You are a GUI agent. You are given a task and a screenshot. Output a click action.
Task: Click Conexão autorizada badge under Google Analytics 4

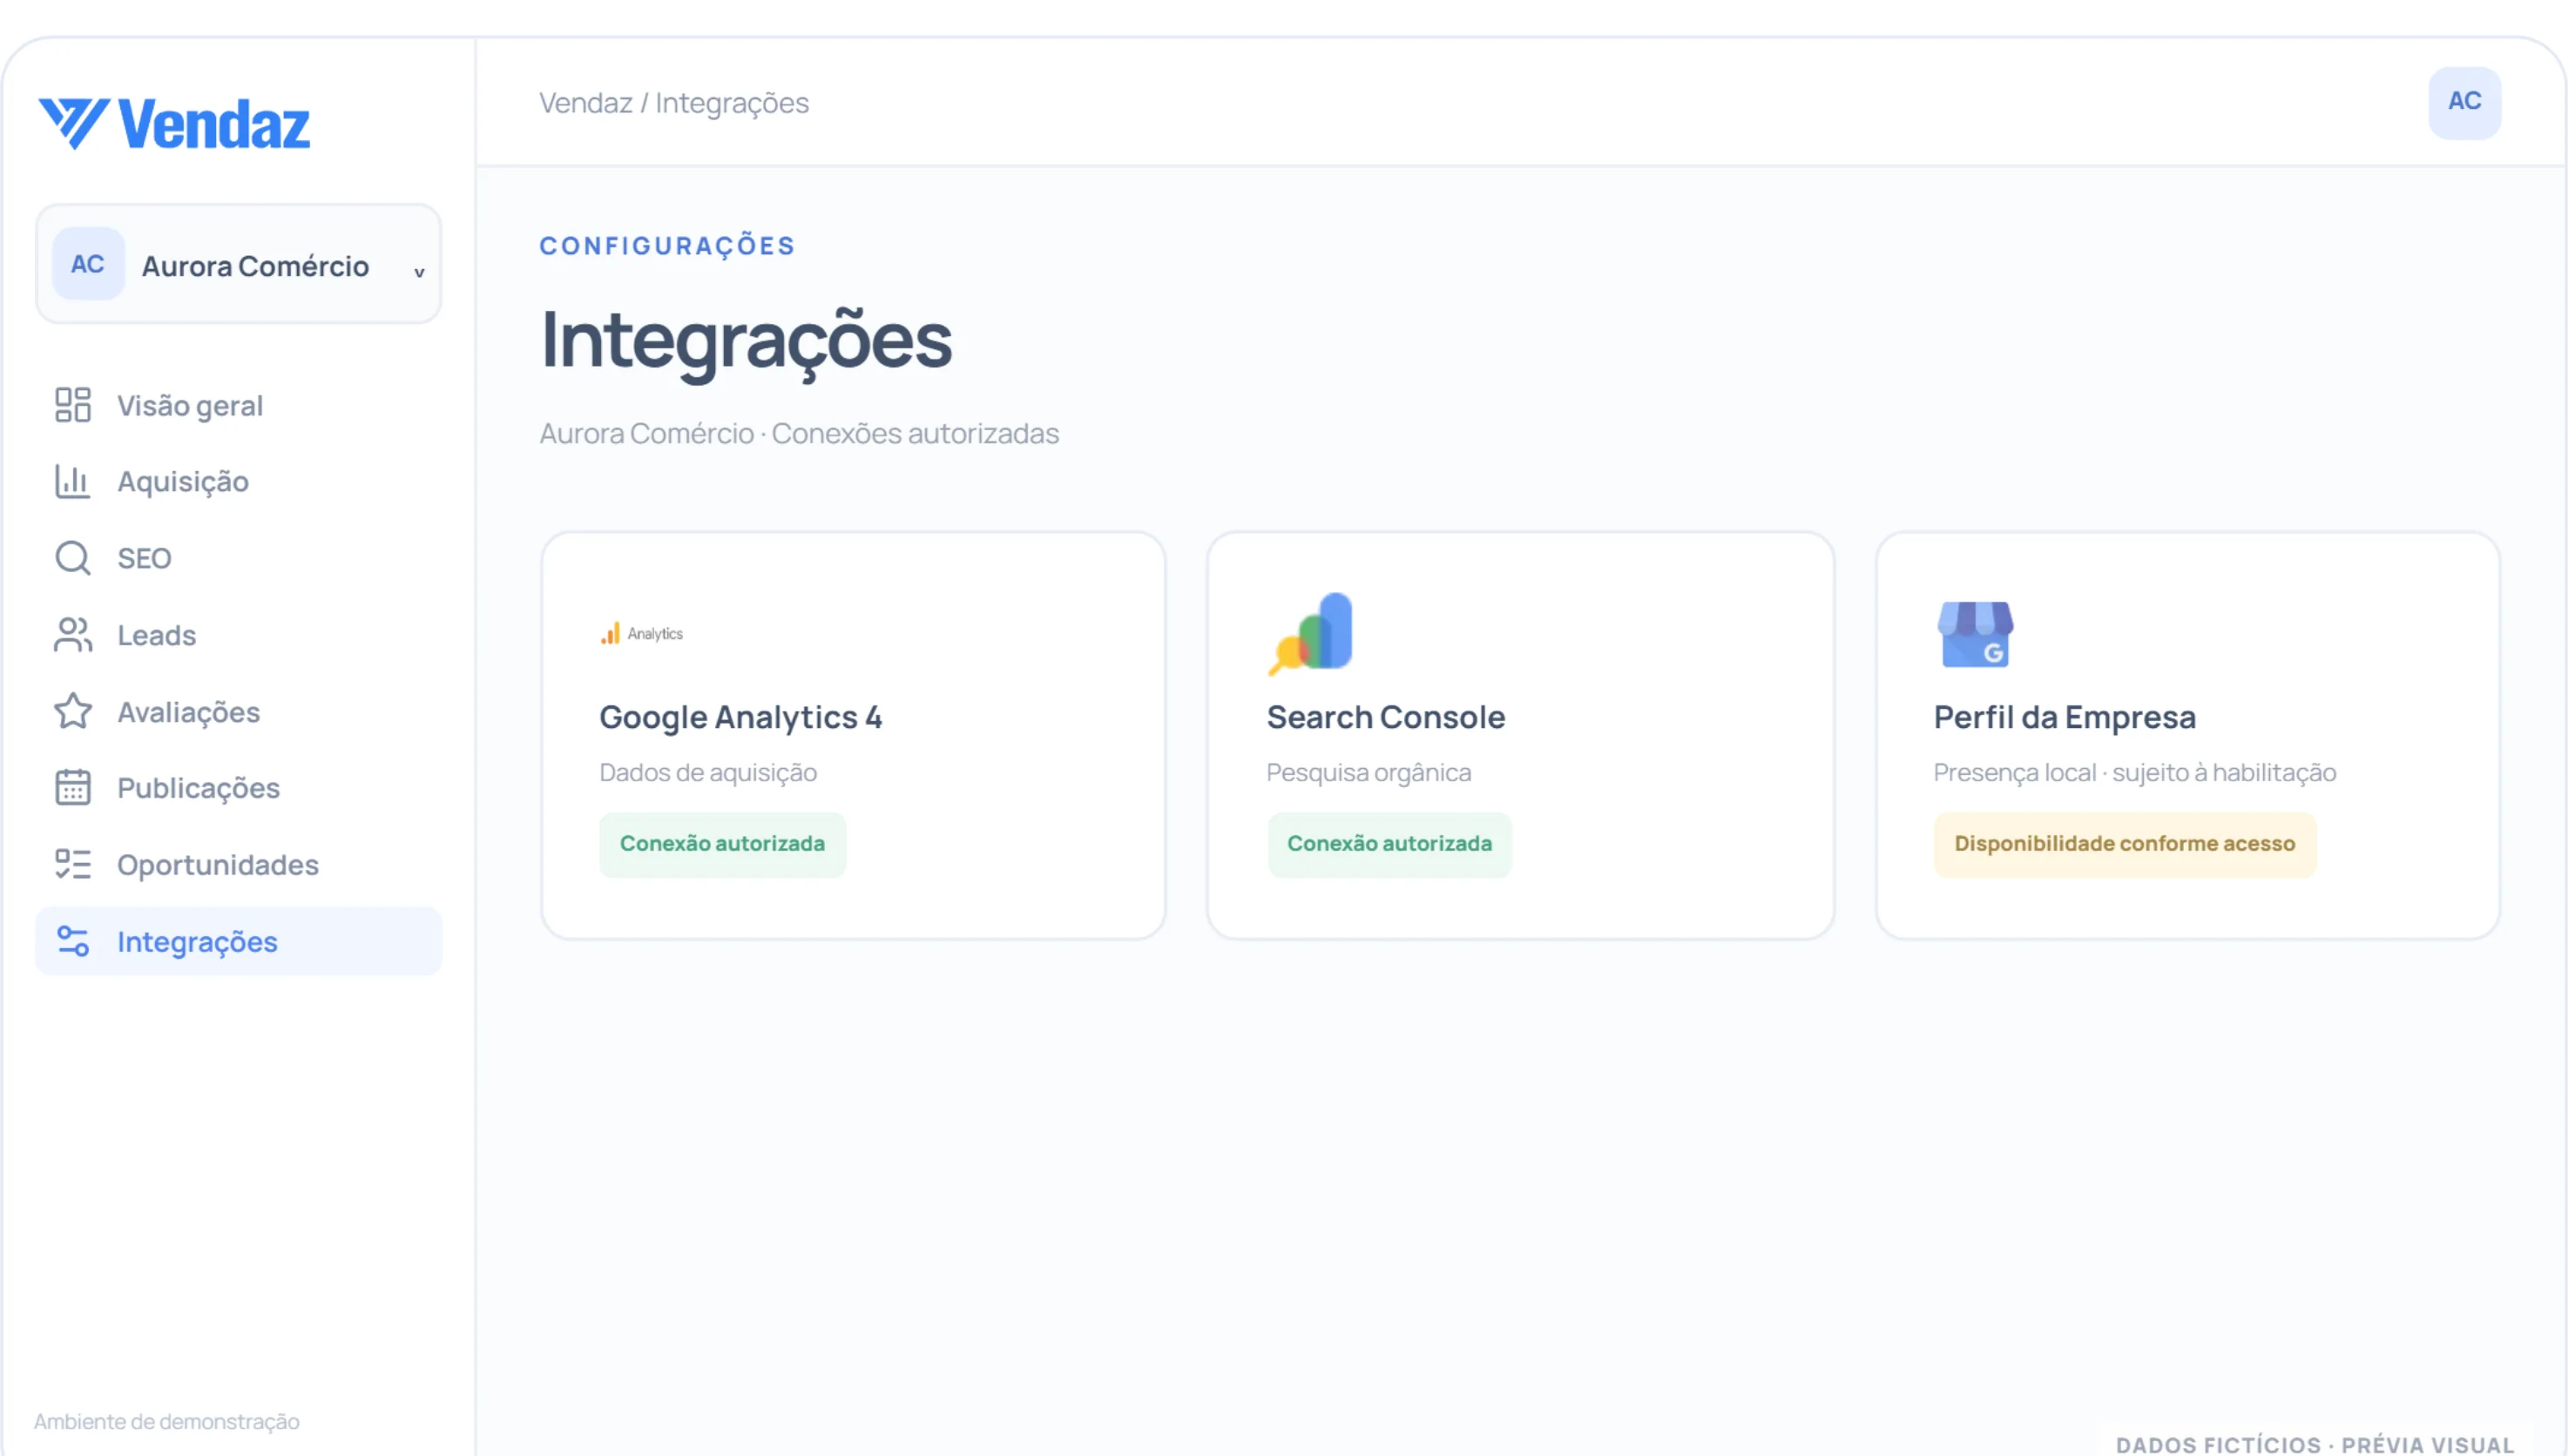click(722, 843)
